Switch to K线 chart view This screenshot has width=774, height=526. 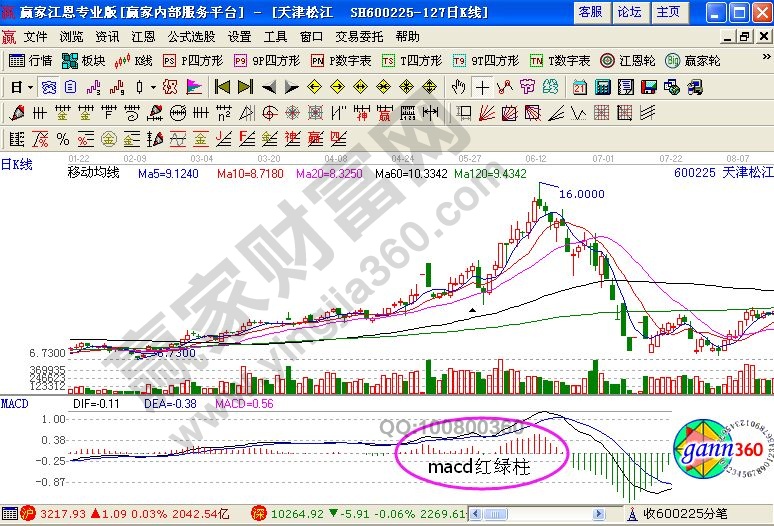pos(135,60)
